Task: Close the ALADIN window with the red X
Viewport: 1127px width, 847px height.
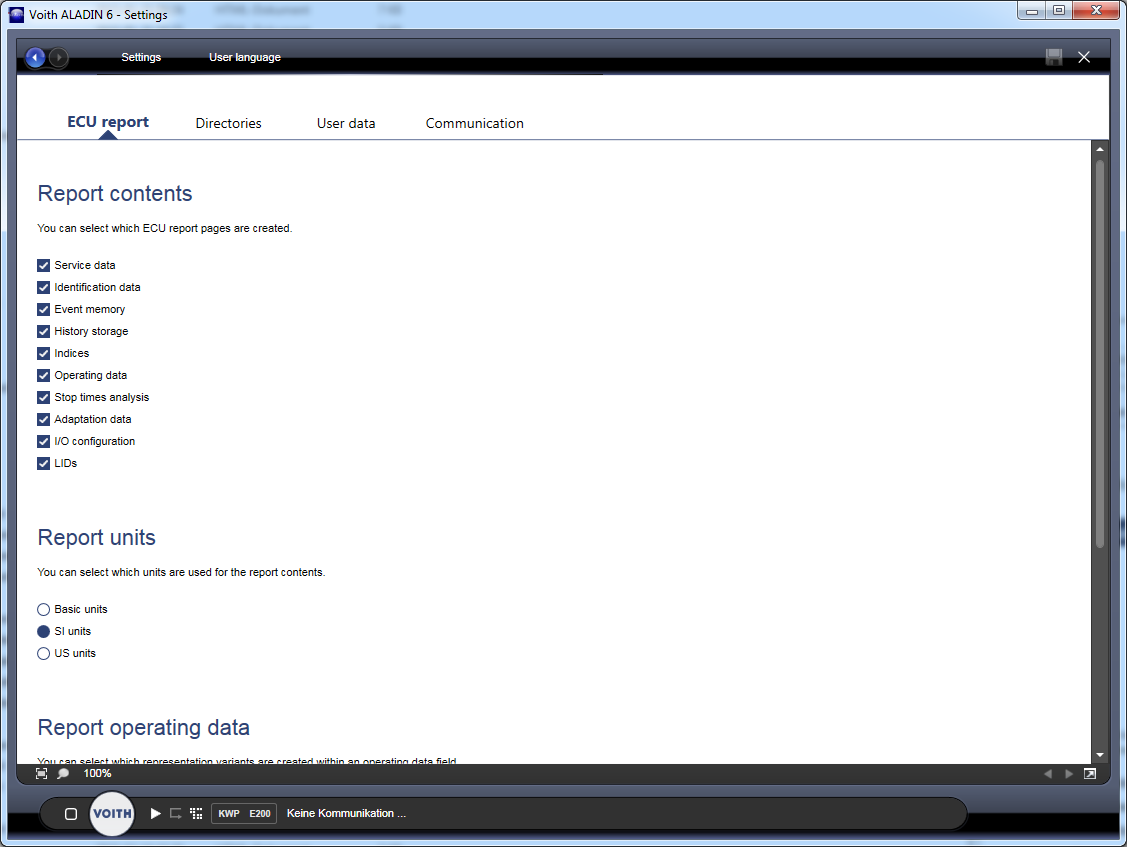Action: tap(1096, 11)
